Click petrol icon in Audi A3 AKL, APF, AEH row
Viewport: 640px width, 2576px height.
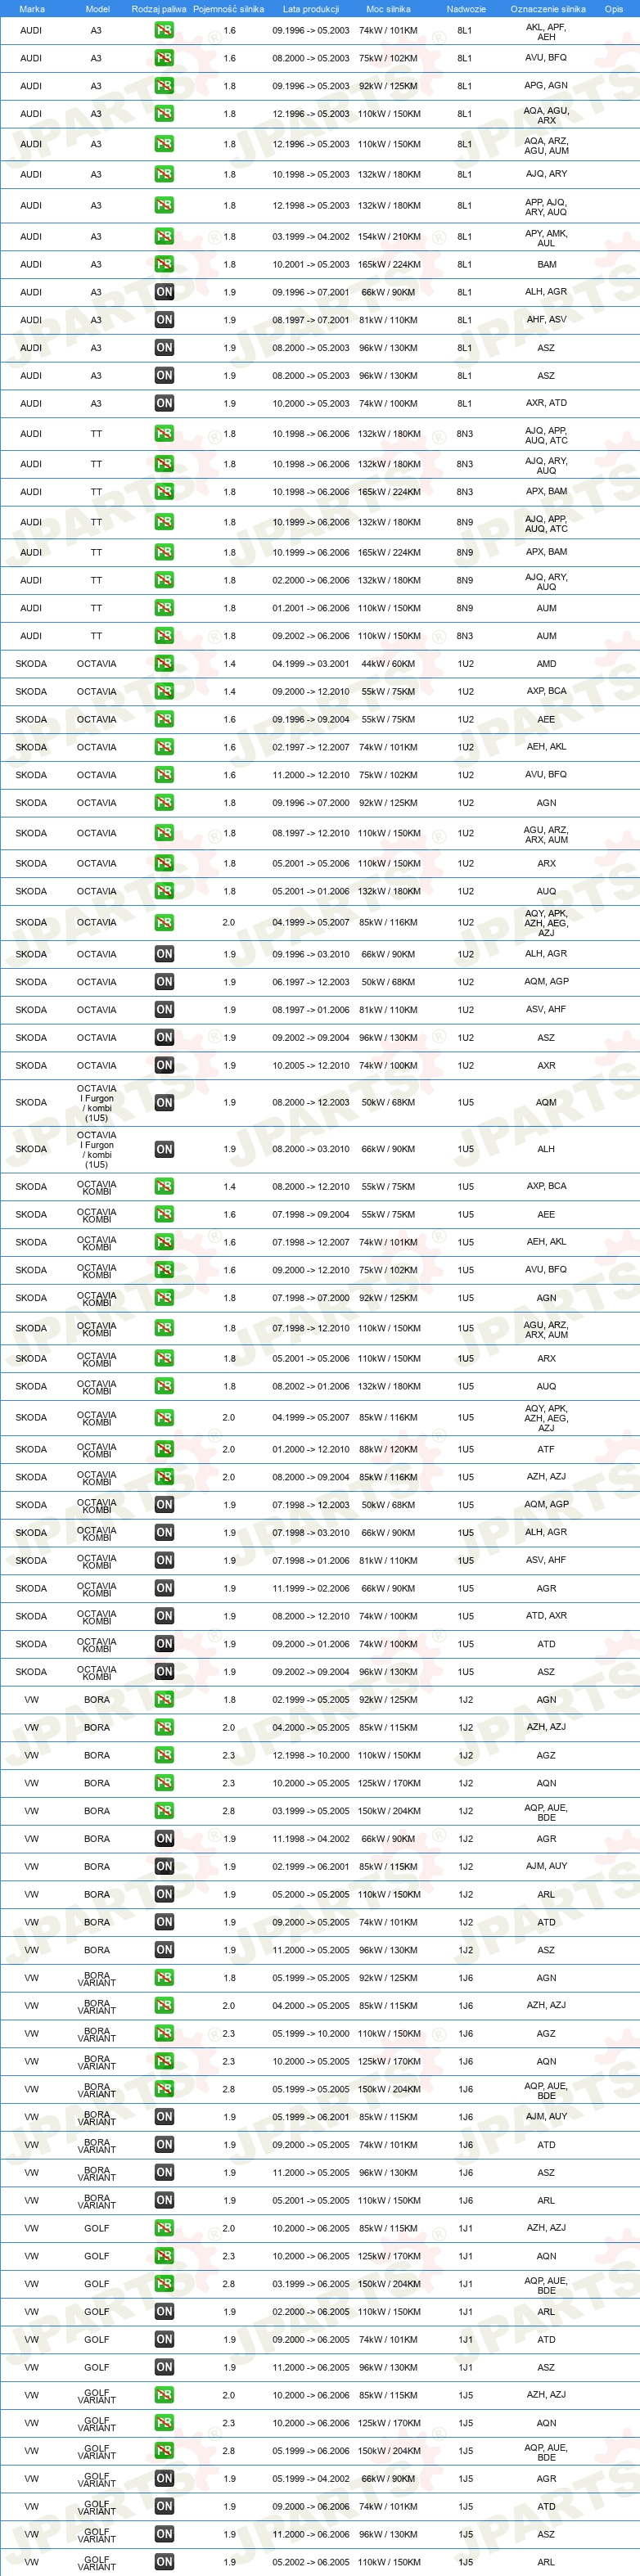[x=164, y=31]
